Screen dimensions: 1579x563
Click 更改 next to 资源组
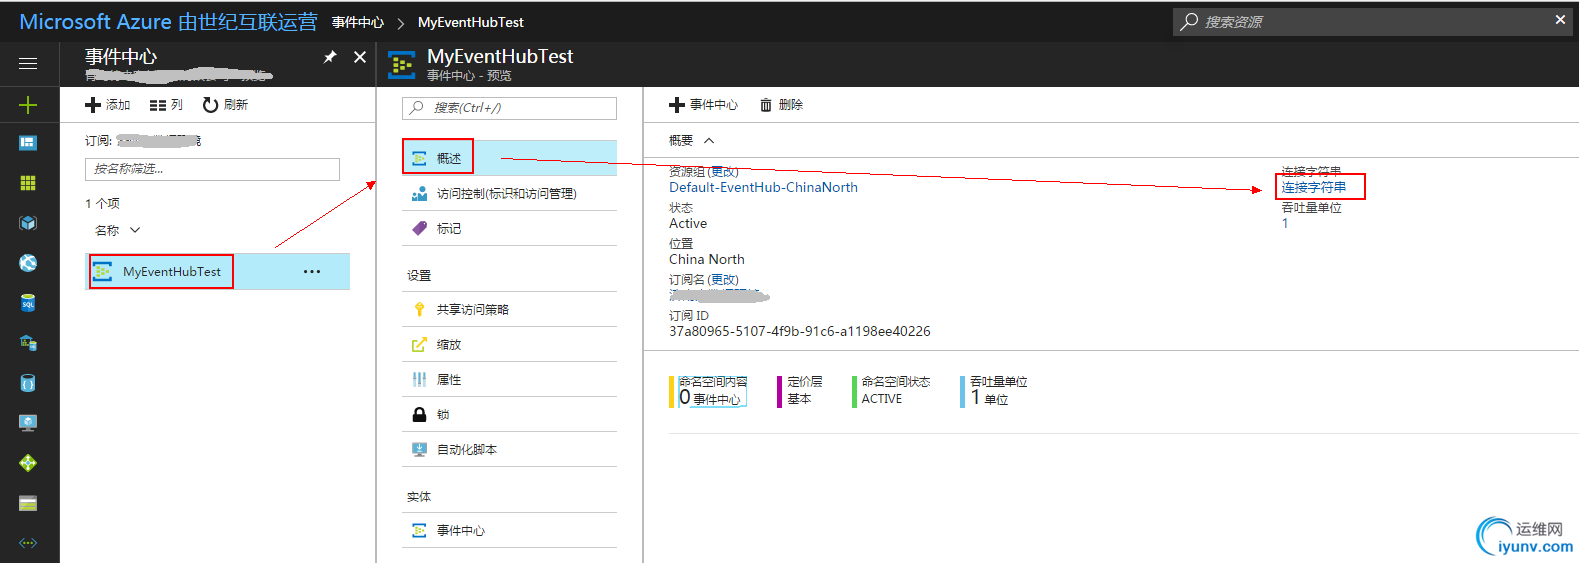pyautogui.click(x=723, y=172)
